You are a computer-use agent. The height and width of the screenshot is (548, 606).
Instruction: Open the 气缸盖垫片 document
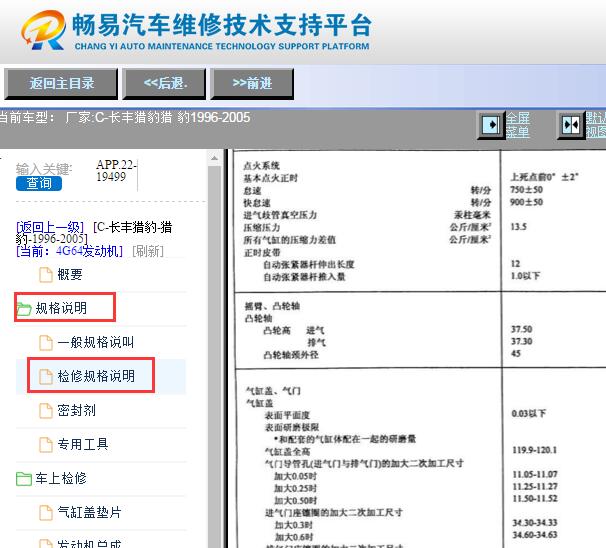[89, 512]
